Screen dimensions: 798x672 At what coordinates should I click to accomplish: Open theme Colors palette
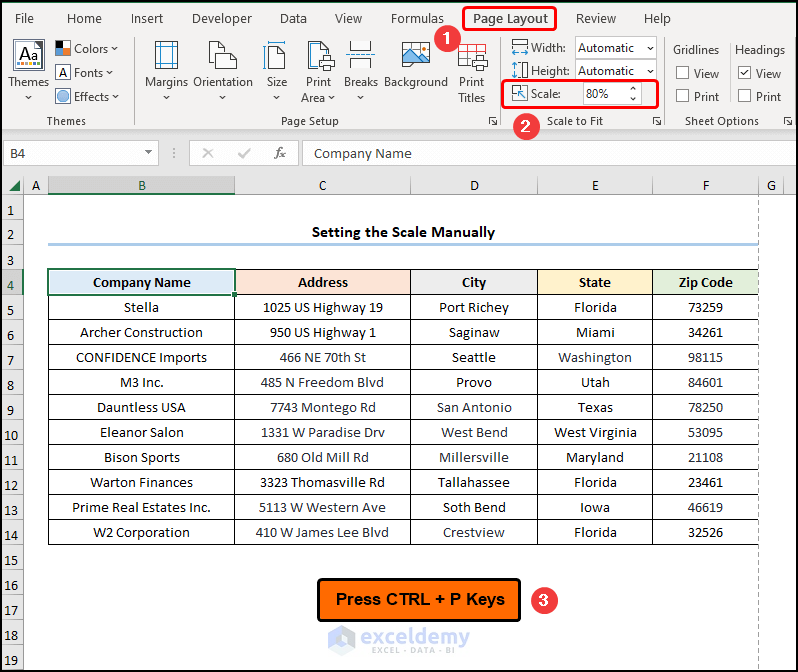(87, 49)
